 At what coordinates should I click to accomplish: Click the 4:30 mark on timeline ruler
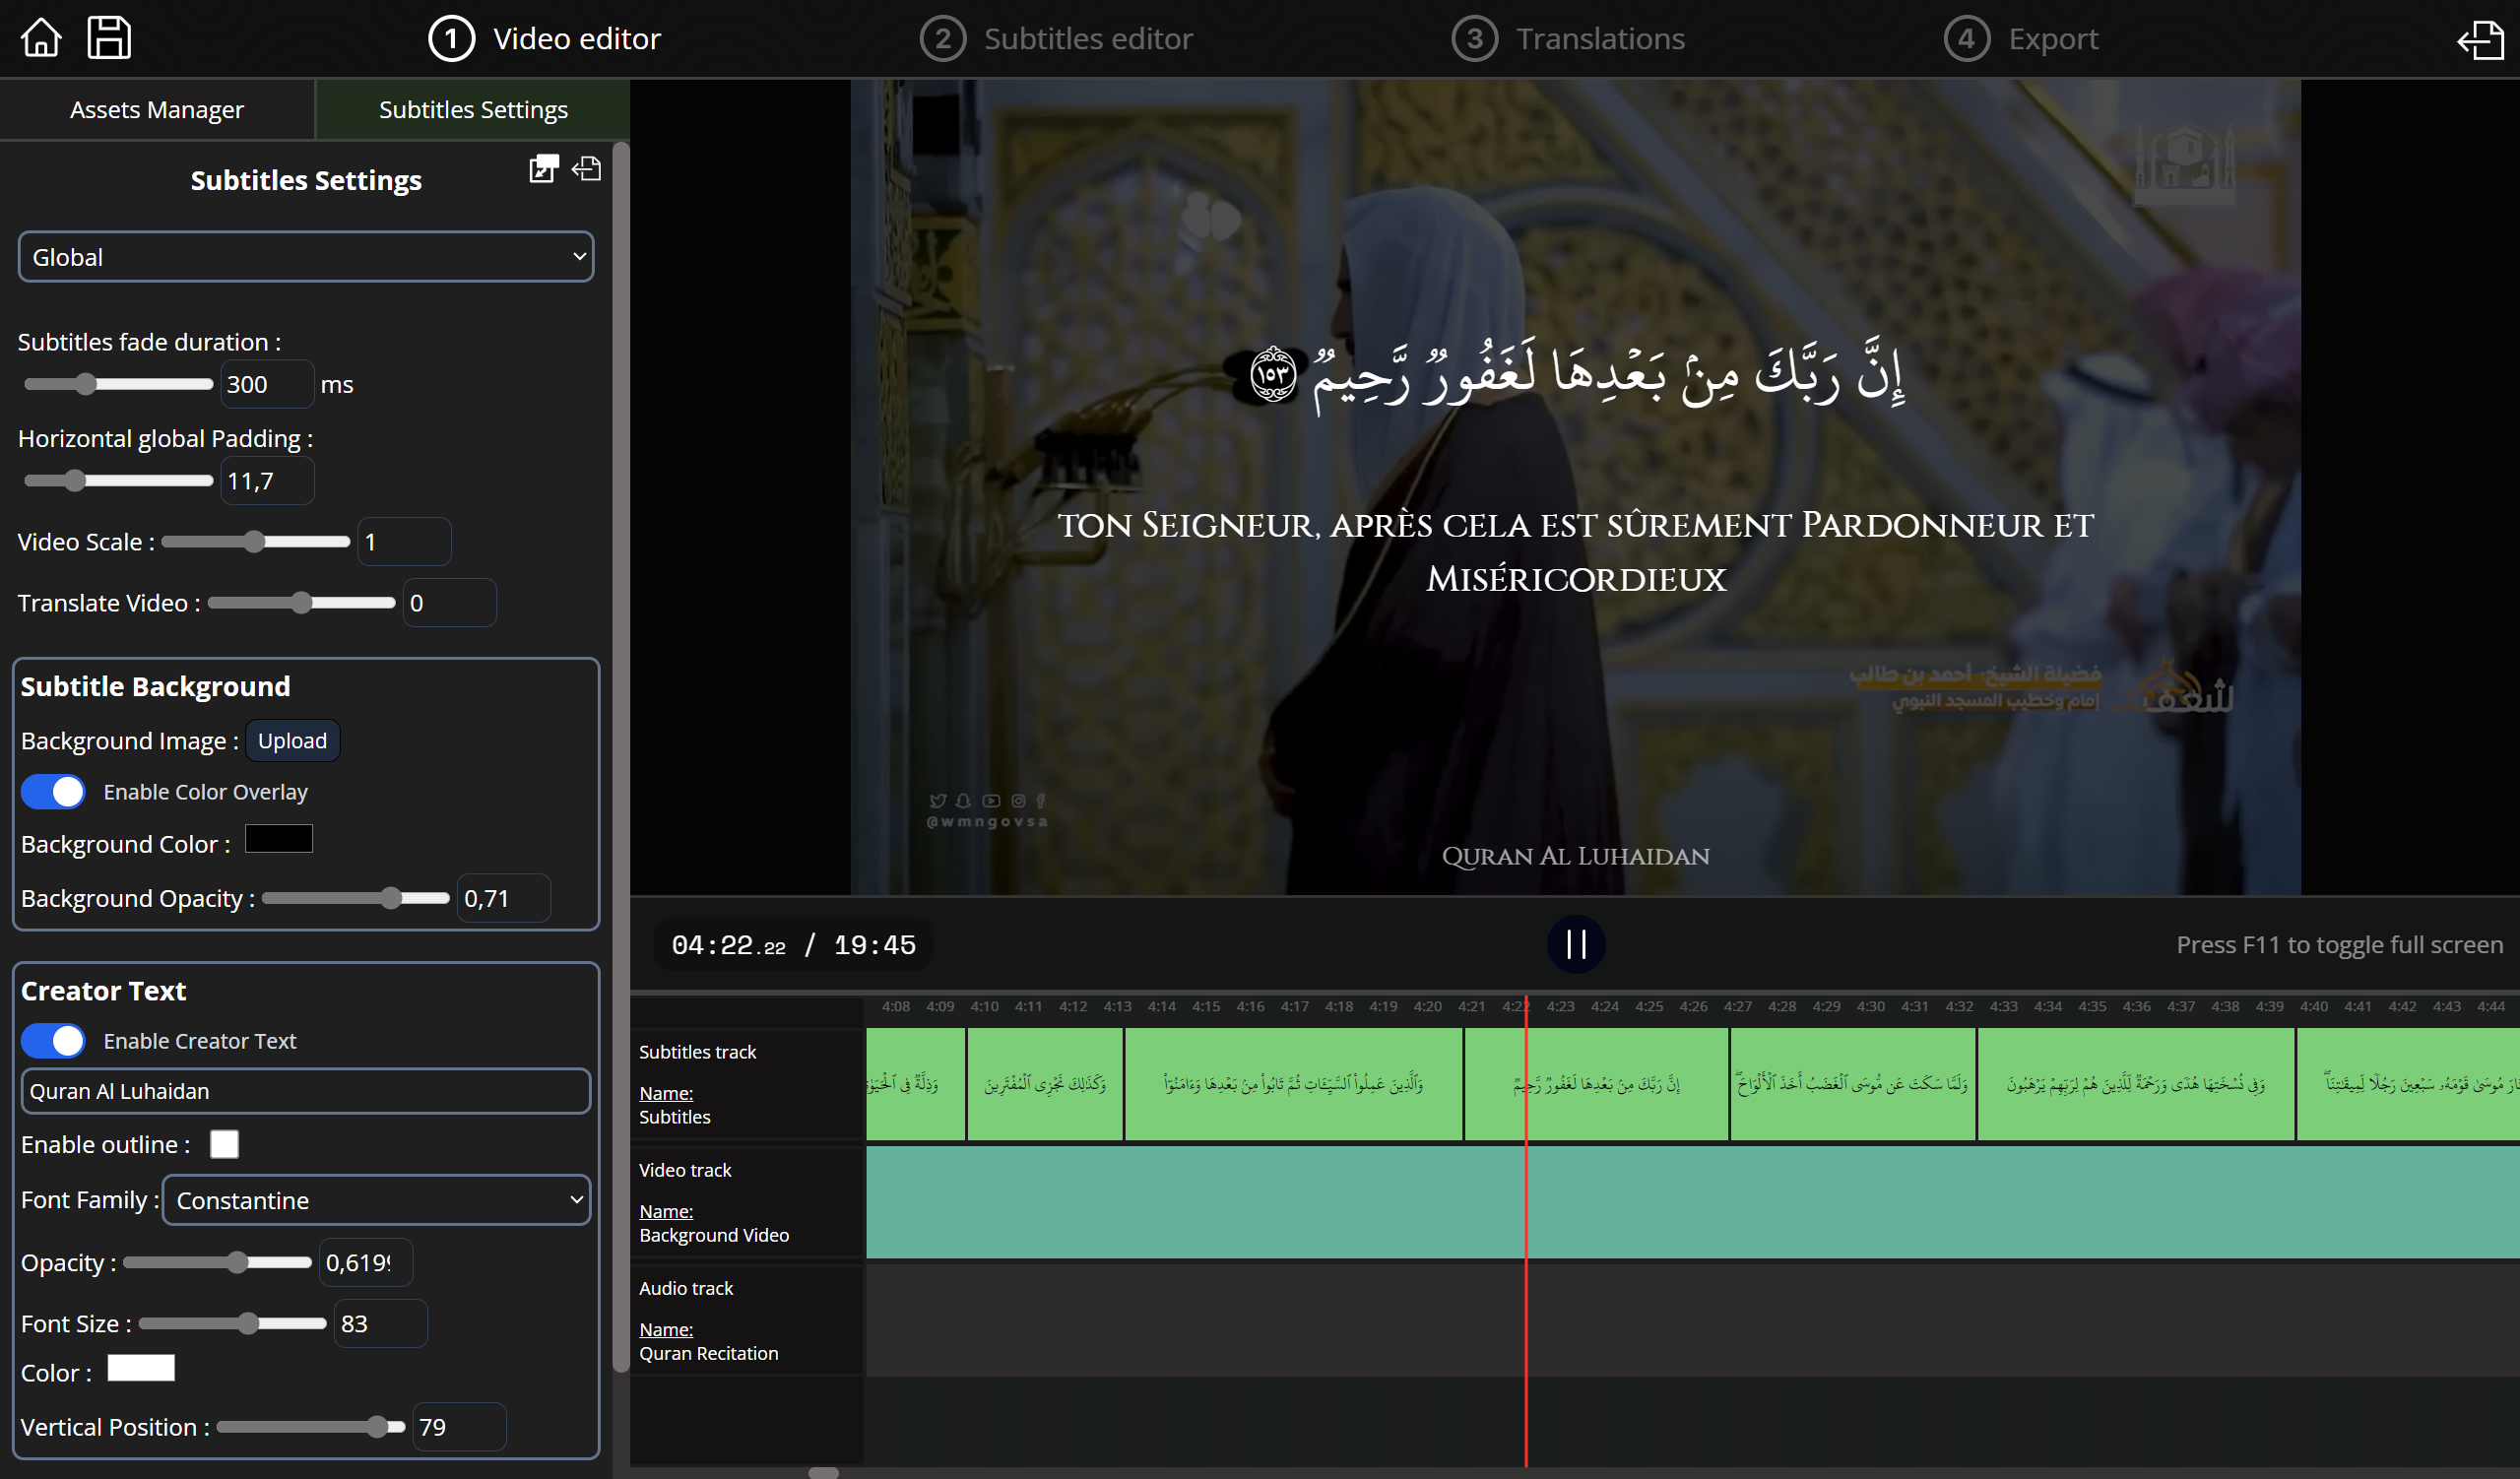point(1870,1006)
